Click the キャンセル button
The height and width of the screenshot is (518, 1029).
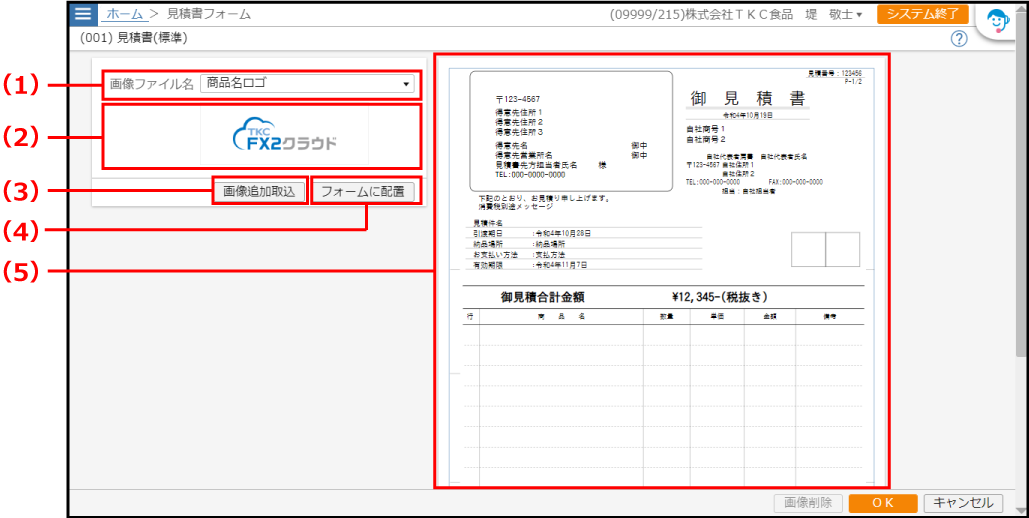coord(963,503)
